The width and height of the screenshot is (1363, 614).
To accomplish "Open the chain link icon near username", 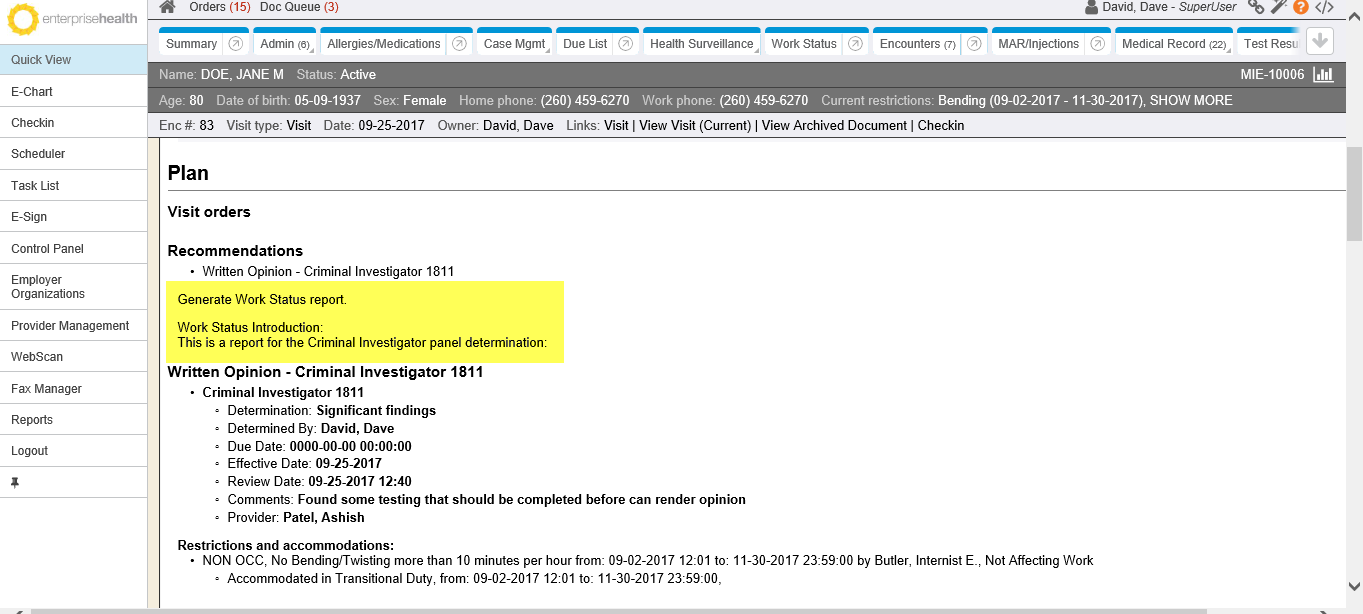I will (x=1256, y=7).
